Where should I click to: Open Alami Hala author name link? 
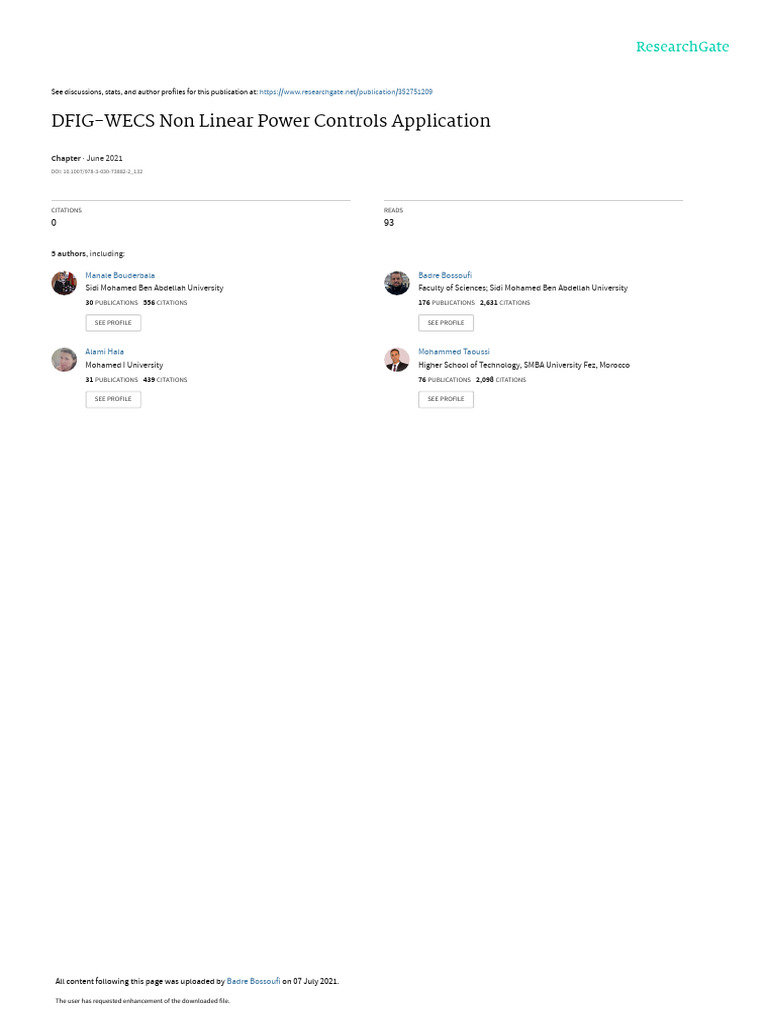point(104,352)
